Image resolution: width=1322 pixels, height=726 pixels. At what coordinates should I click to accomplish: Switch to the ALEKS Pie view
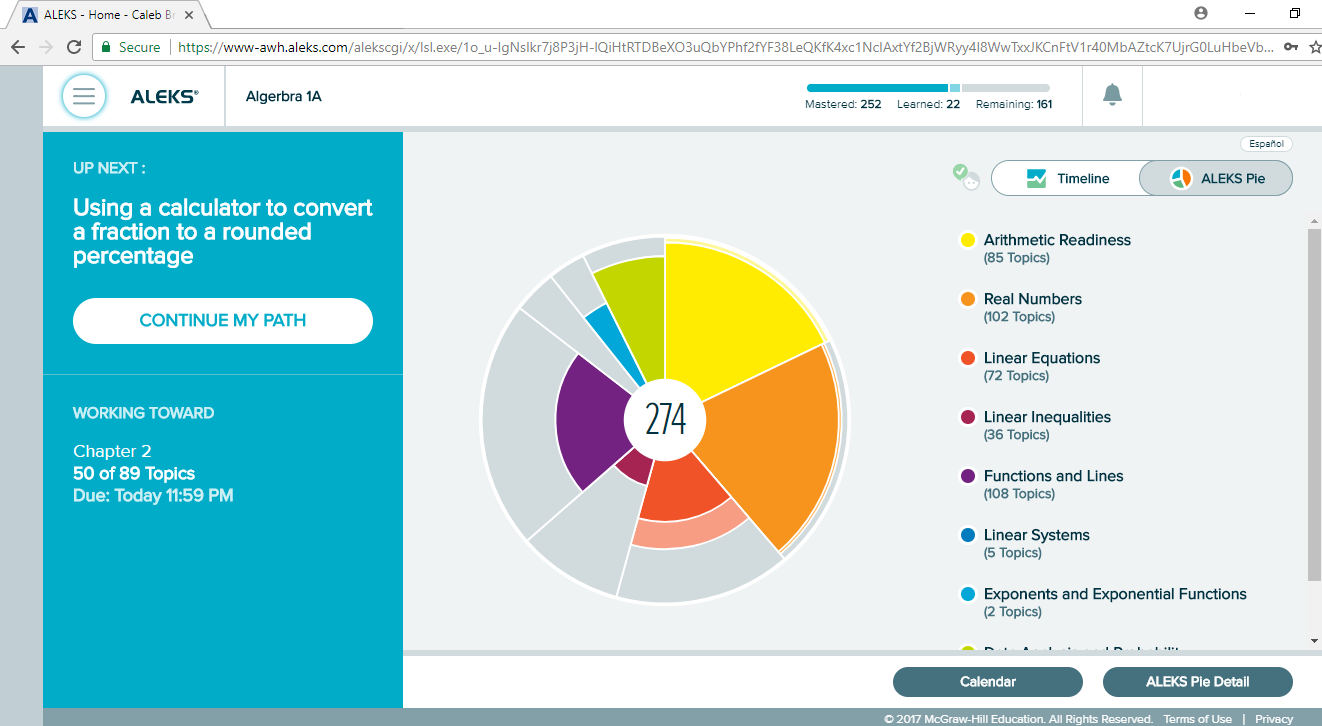click(1216, 178)
